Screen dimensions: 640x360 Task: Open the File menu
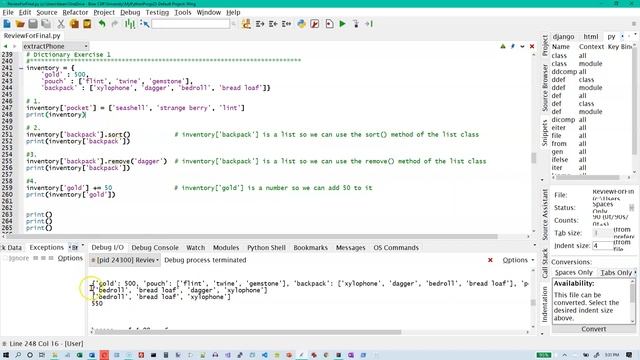tap(8, 12)
